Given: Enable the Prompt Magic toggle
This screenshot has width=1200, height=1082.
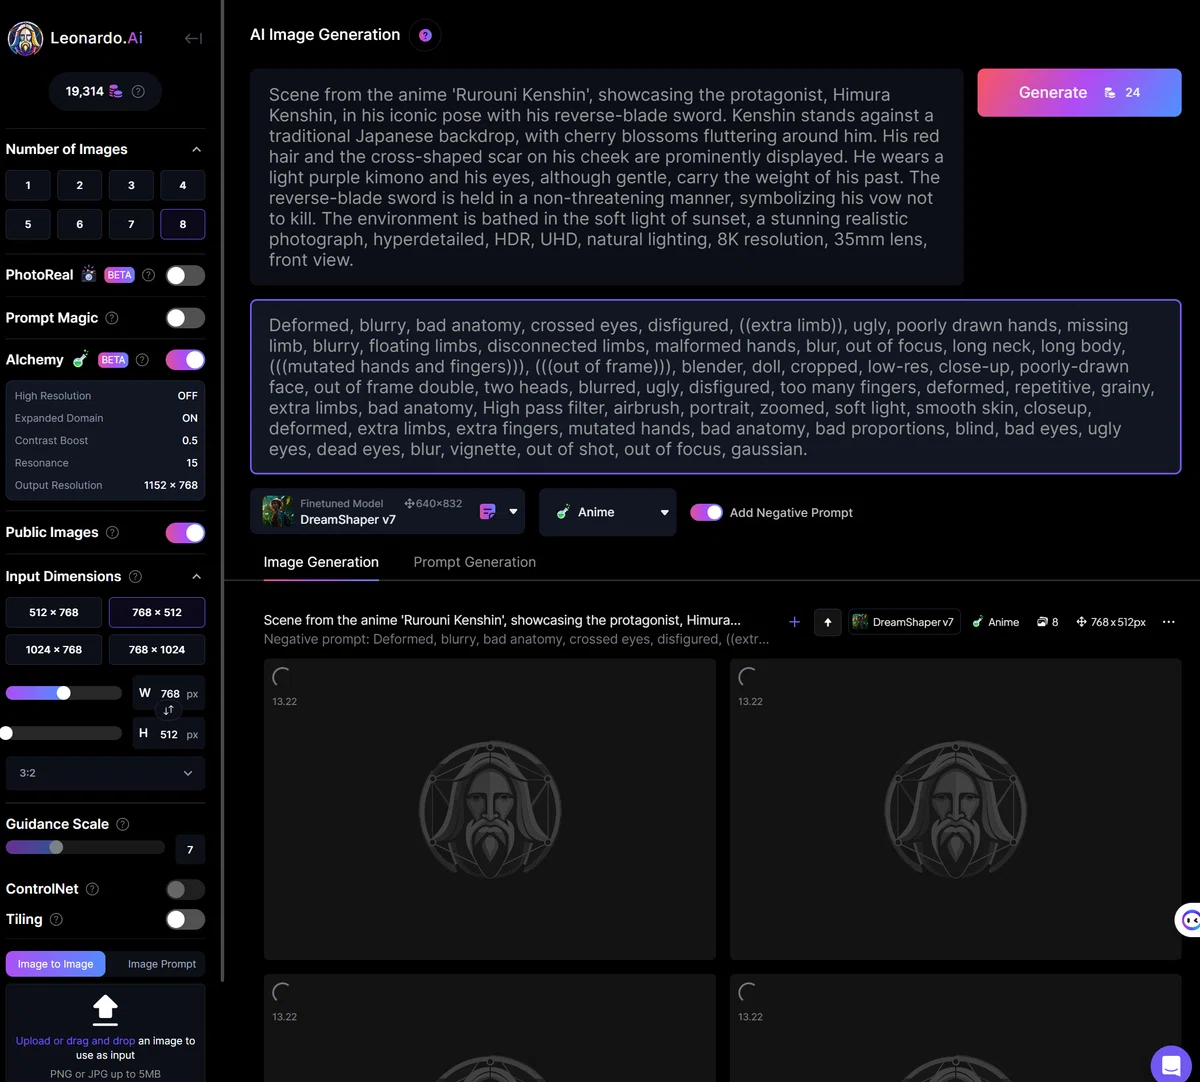Looking at the screenshot, I should tap(185, 318).
